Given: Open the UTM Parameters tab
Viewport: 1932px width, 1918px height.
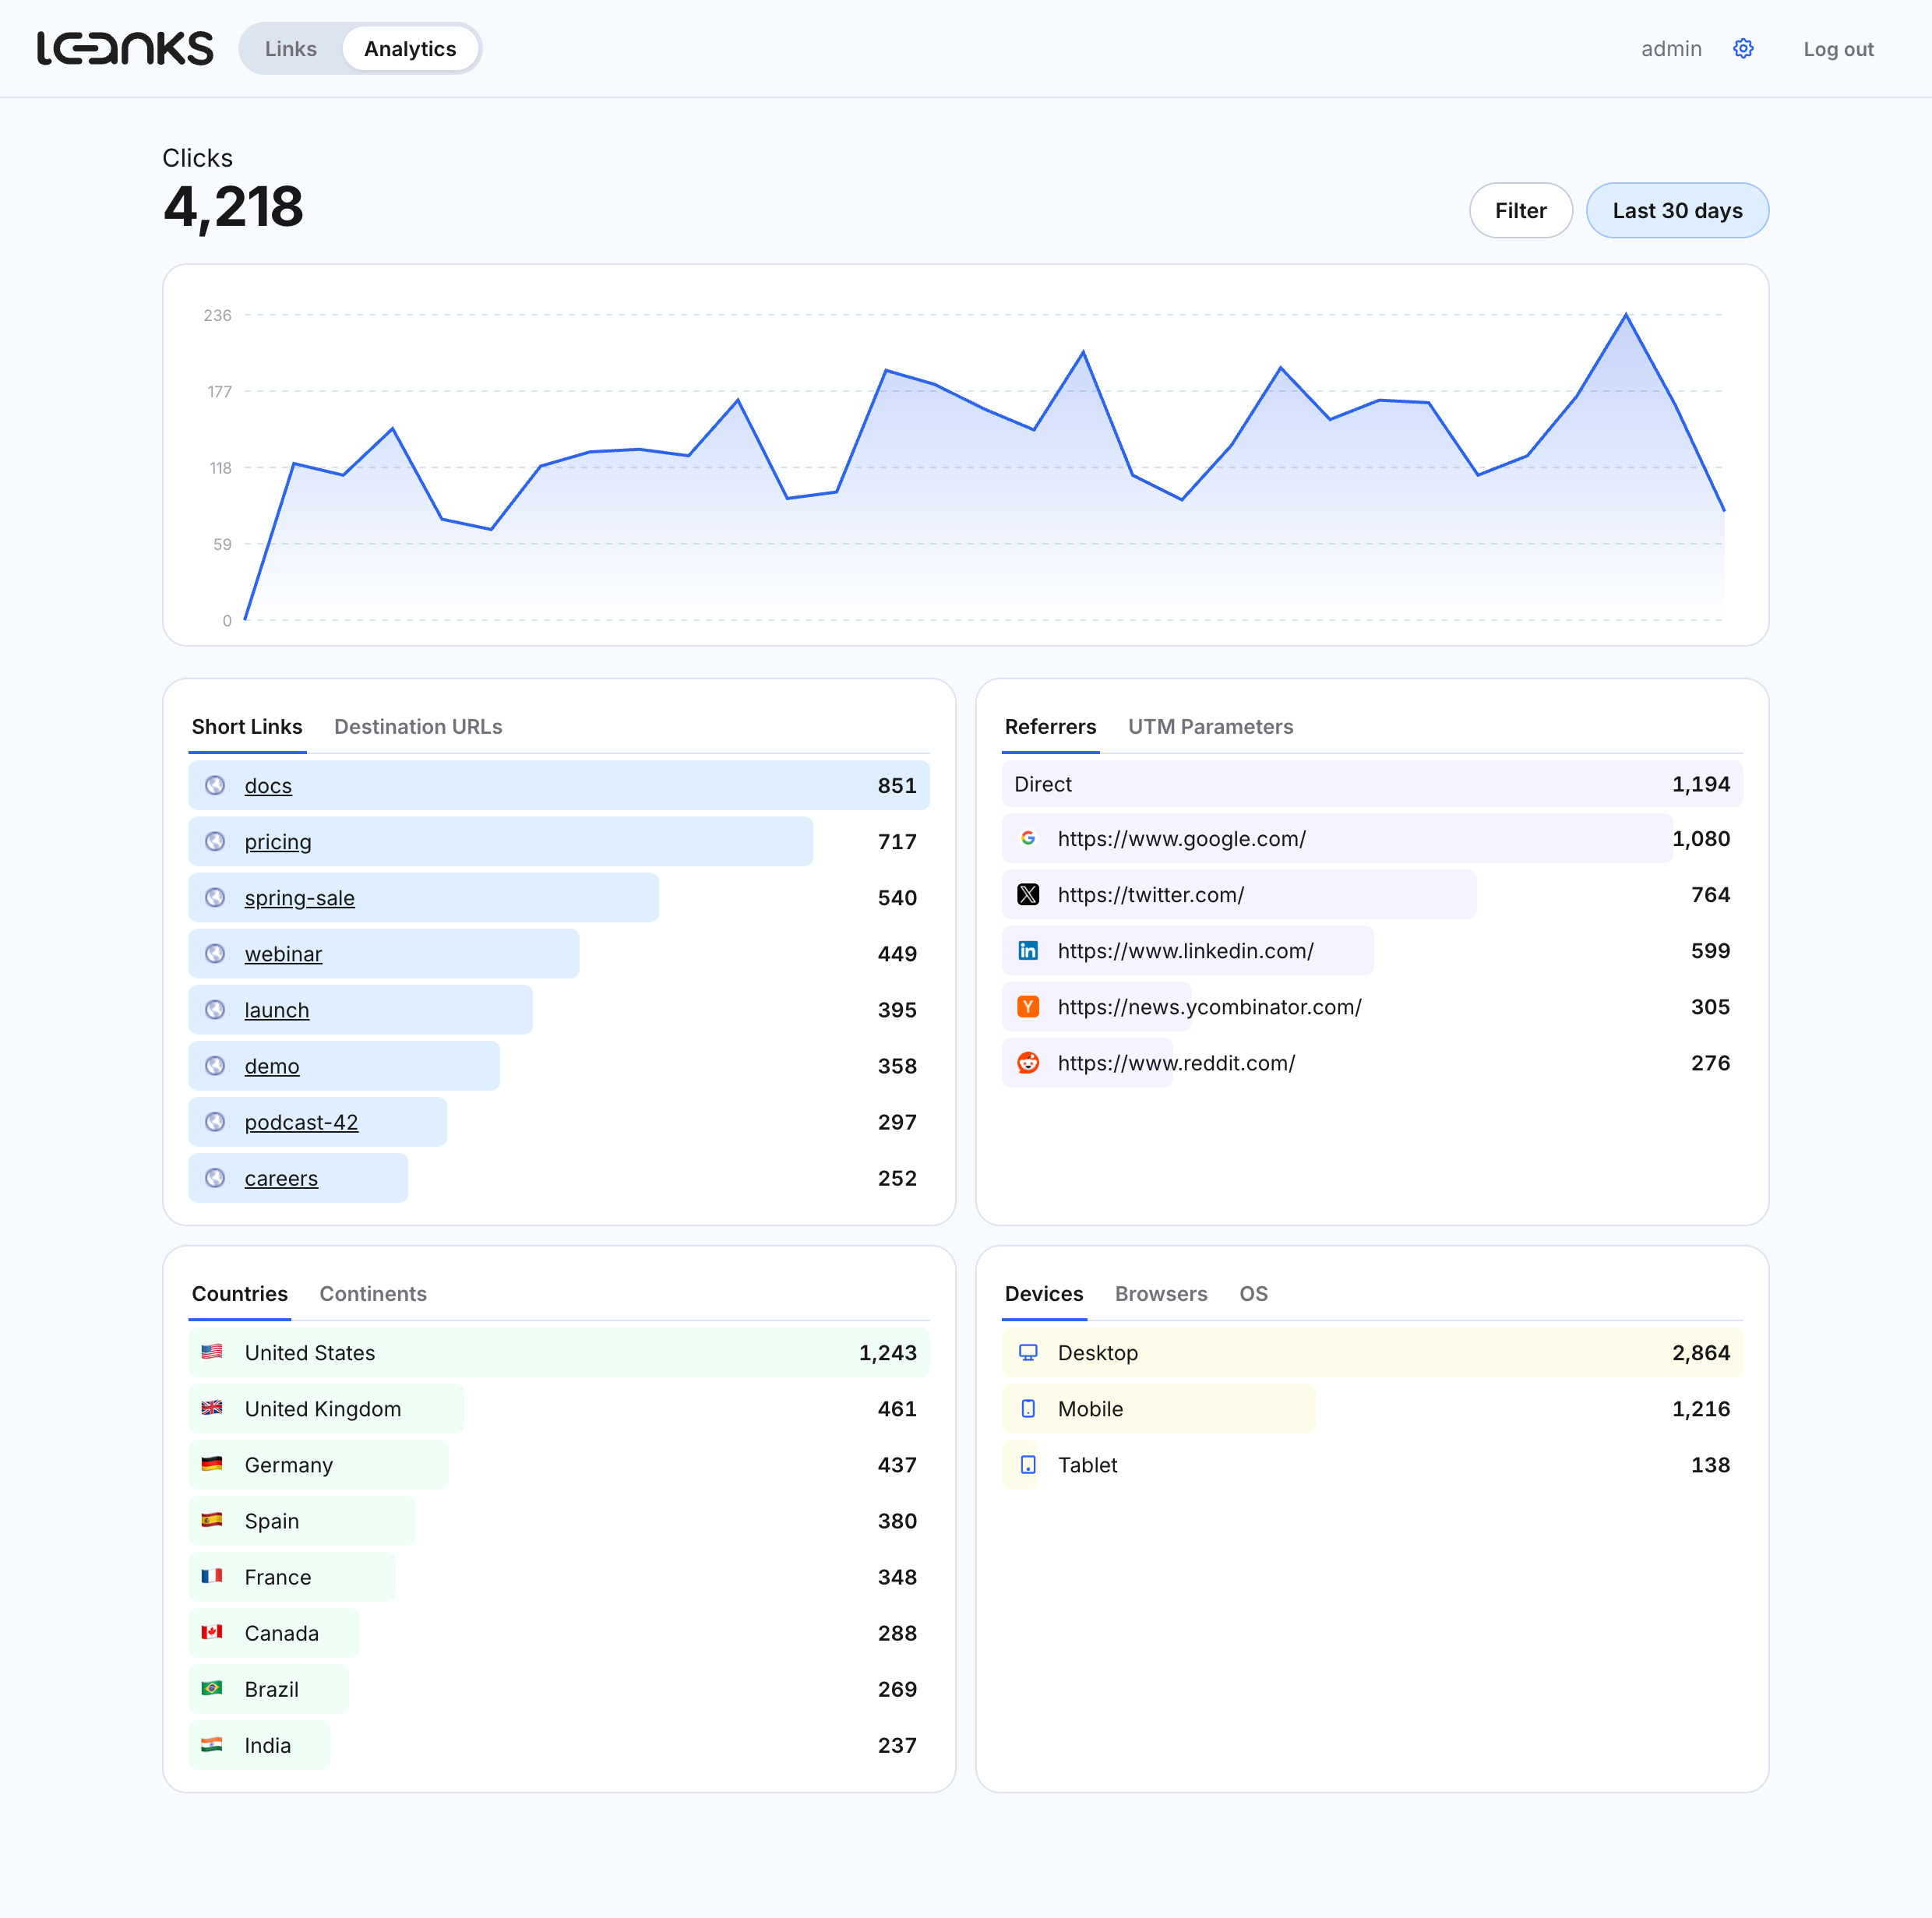Looking at the screenshot, I should tap(1210, 727).
